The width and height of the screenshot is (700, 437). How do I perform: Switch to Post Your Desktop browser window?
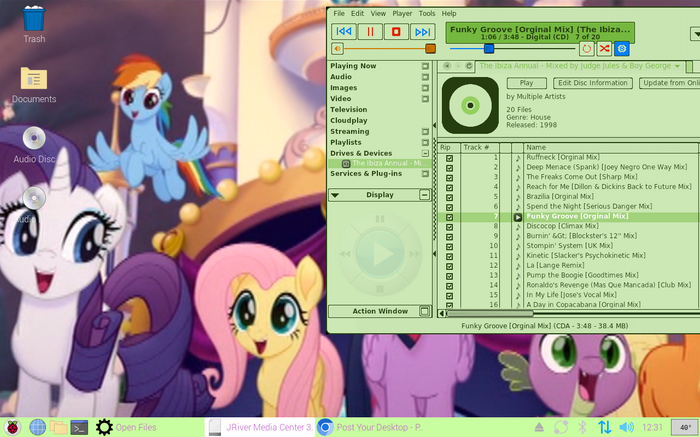click(371, 427)
